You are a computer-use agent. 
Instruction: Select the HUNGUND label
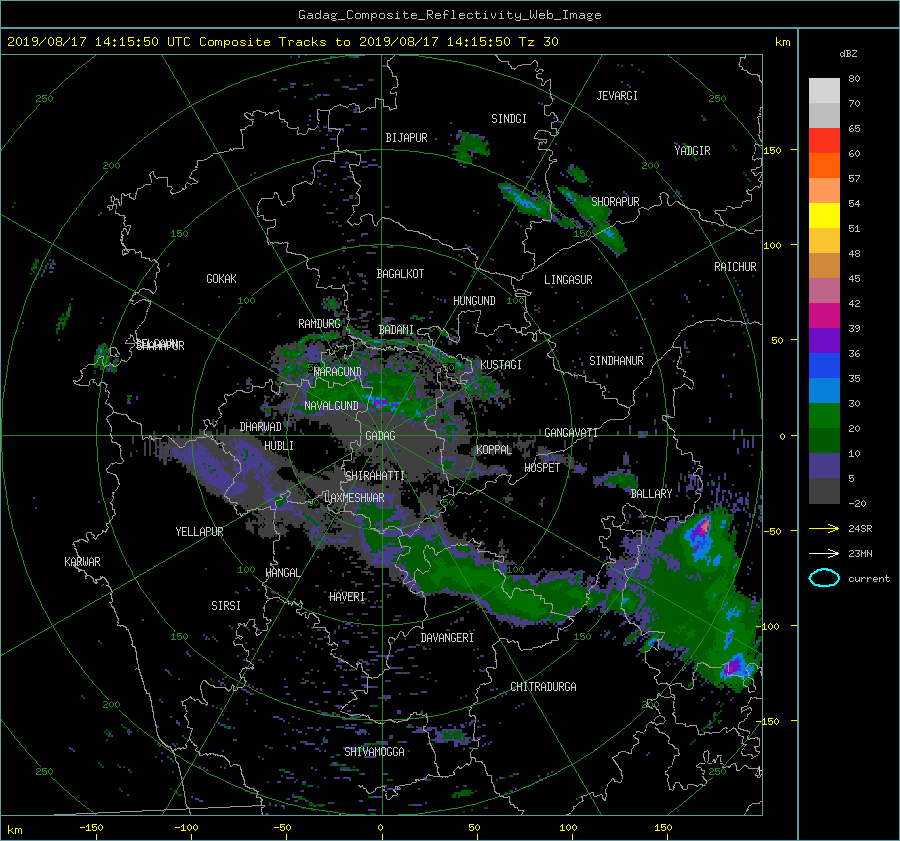pyautogui.click(x=474, y=301)
